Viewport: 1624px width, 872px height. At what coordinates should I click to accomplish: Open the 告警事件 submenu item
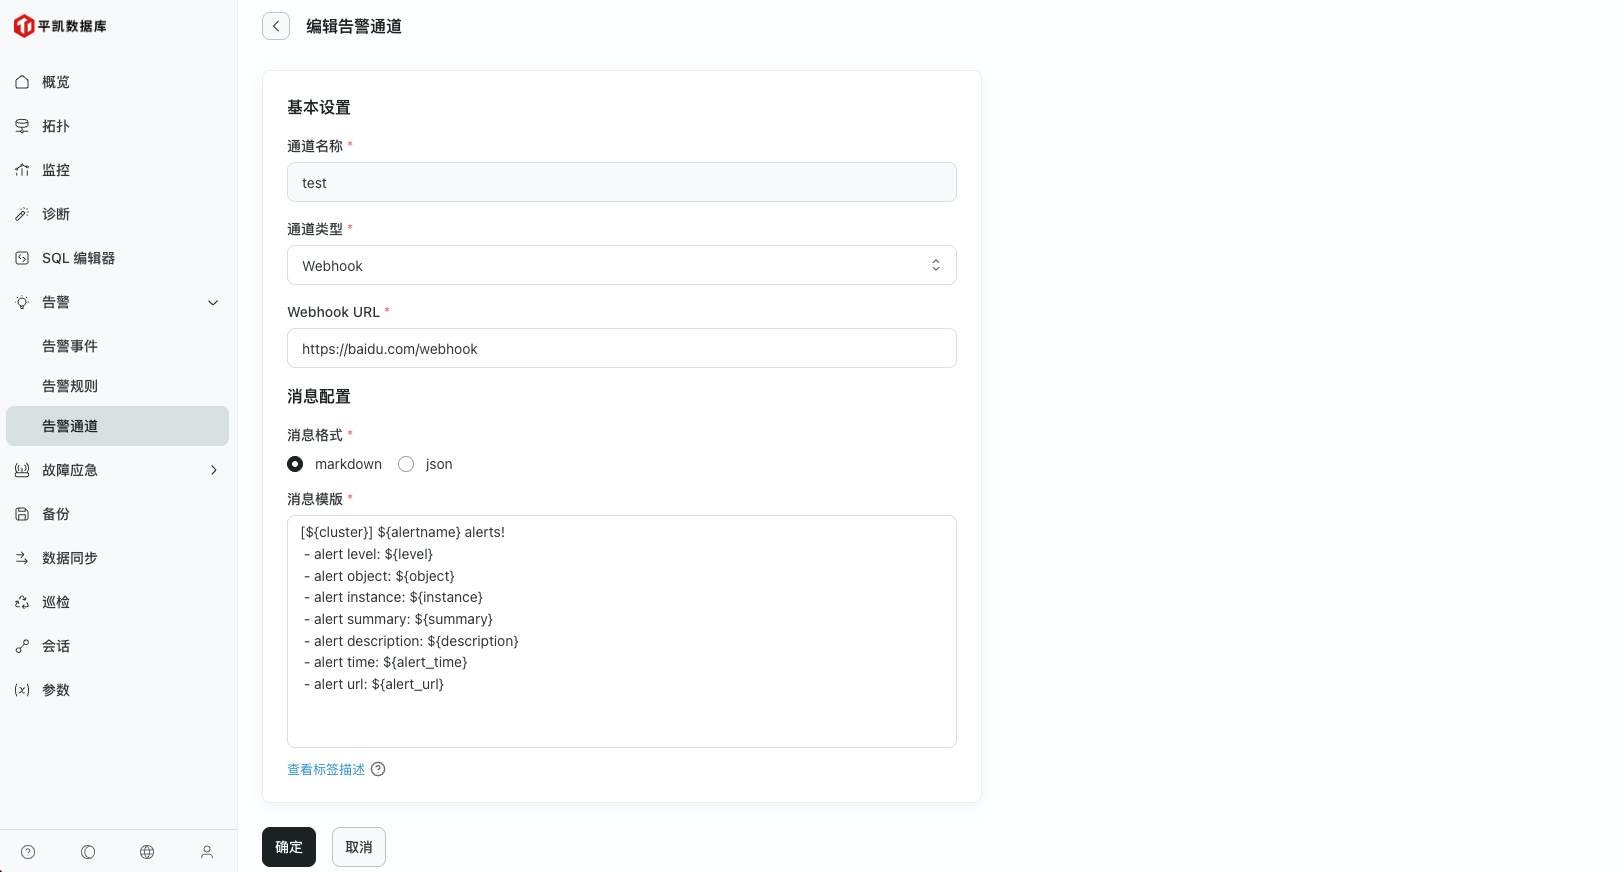(x=70, y=346)
